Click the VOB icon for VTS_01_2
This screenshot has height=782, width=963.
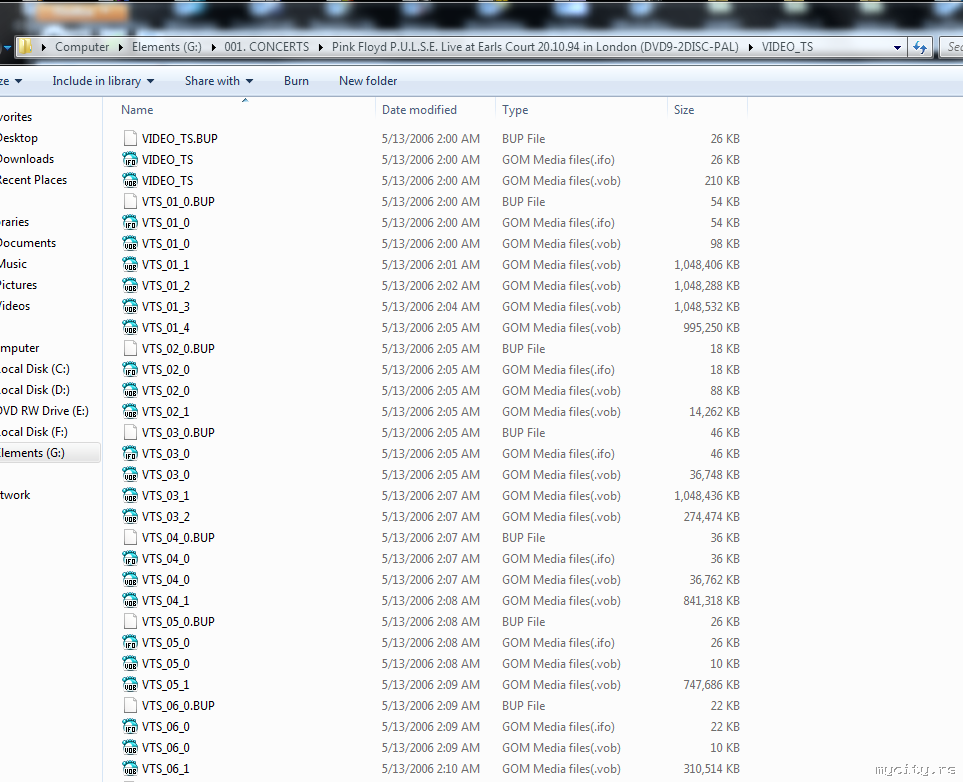tap(130, 285)
